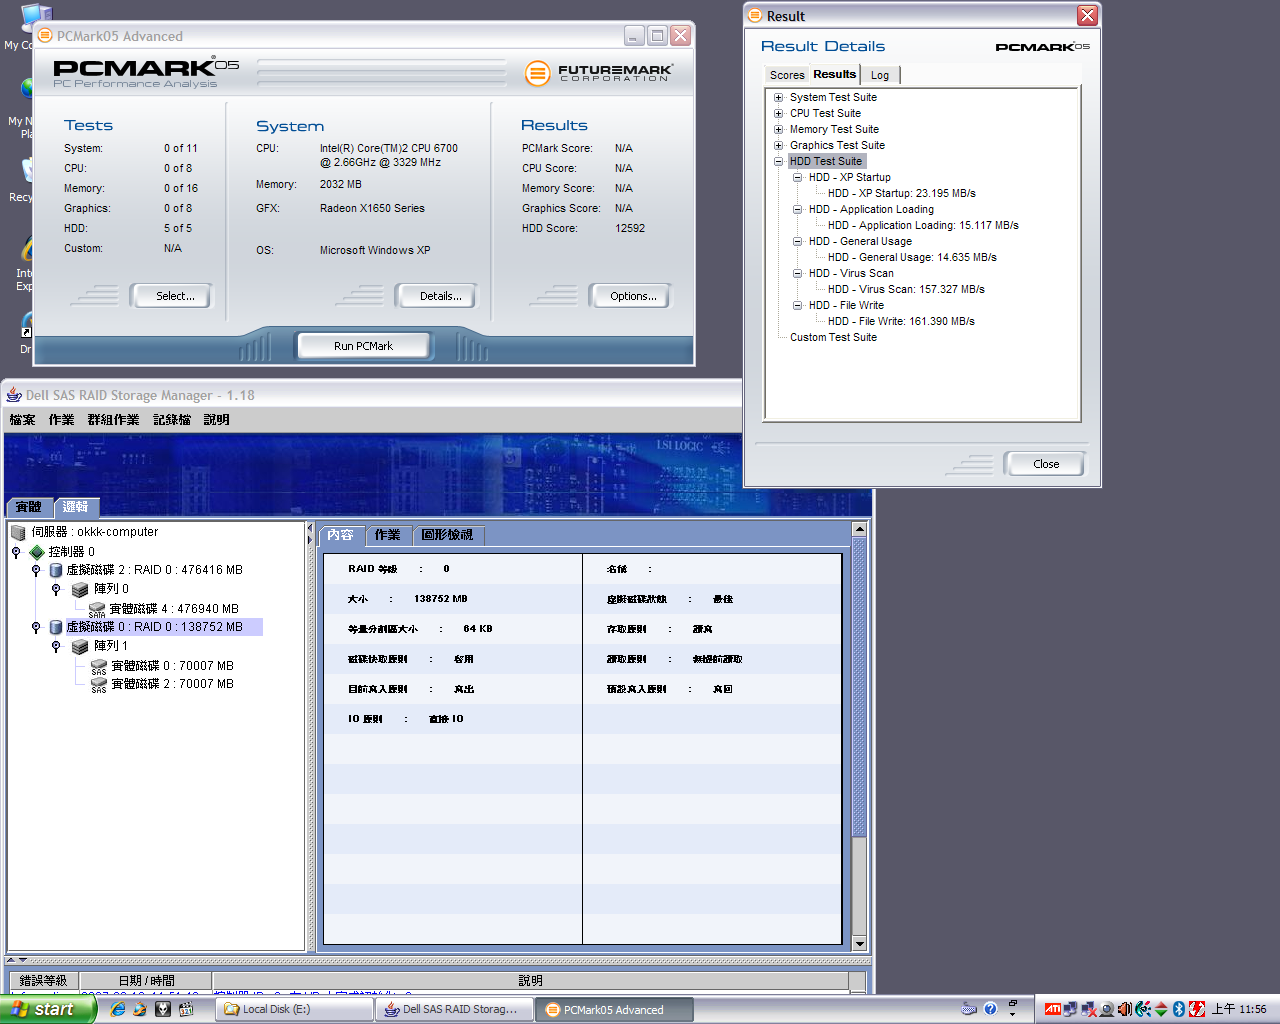Select Custom Test Suite tree row

833,338
